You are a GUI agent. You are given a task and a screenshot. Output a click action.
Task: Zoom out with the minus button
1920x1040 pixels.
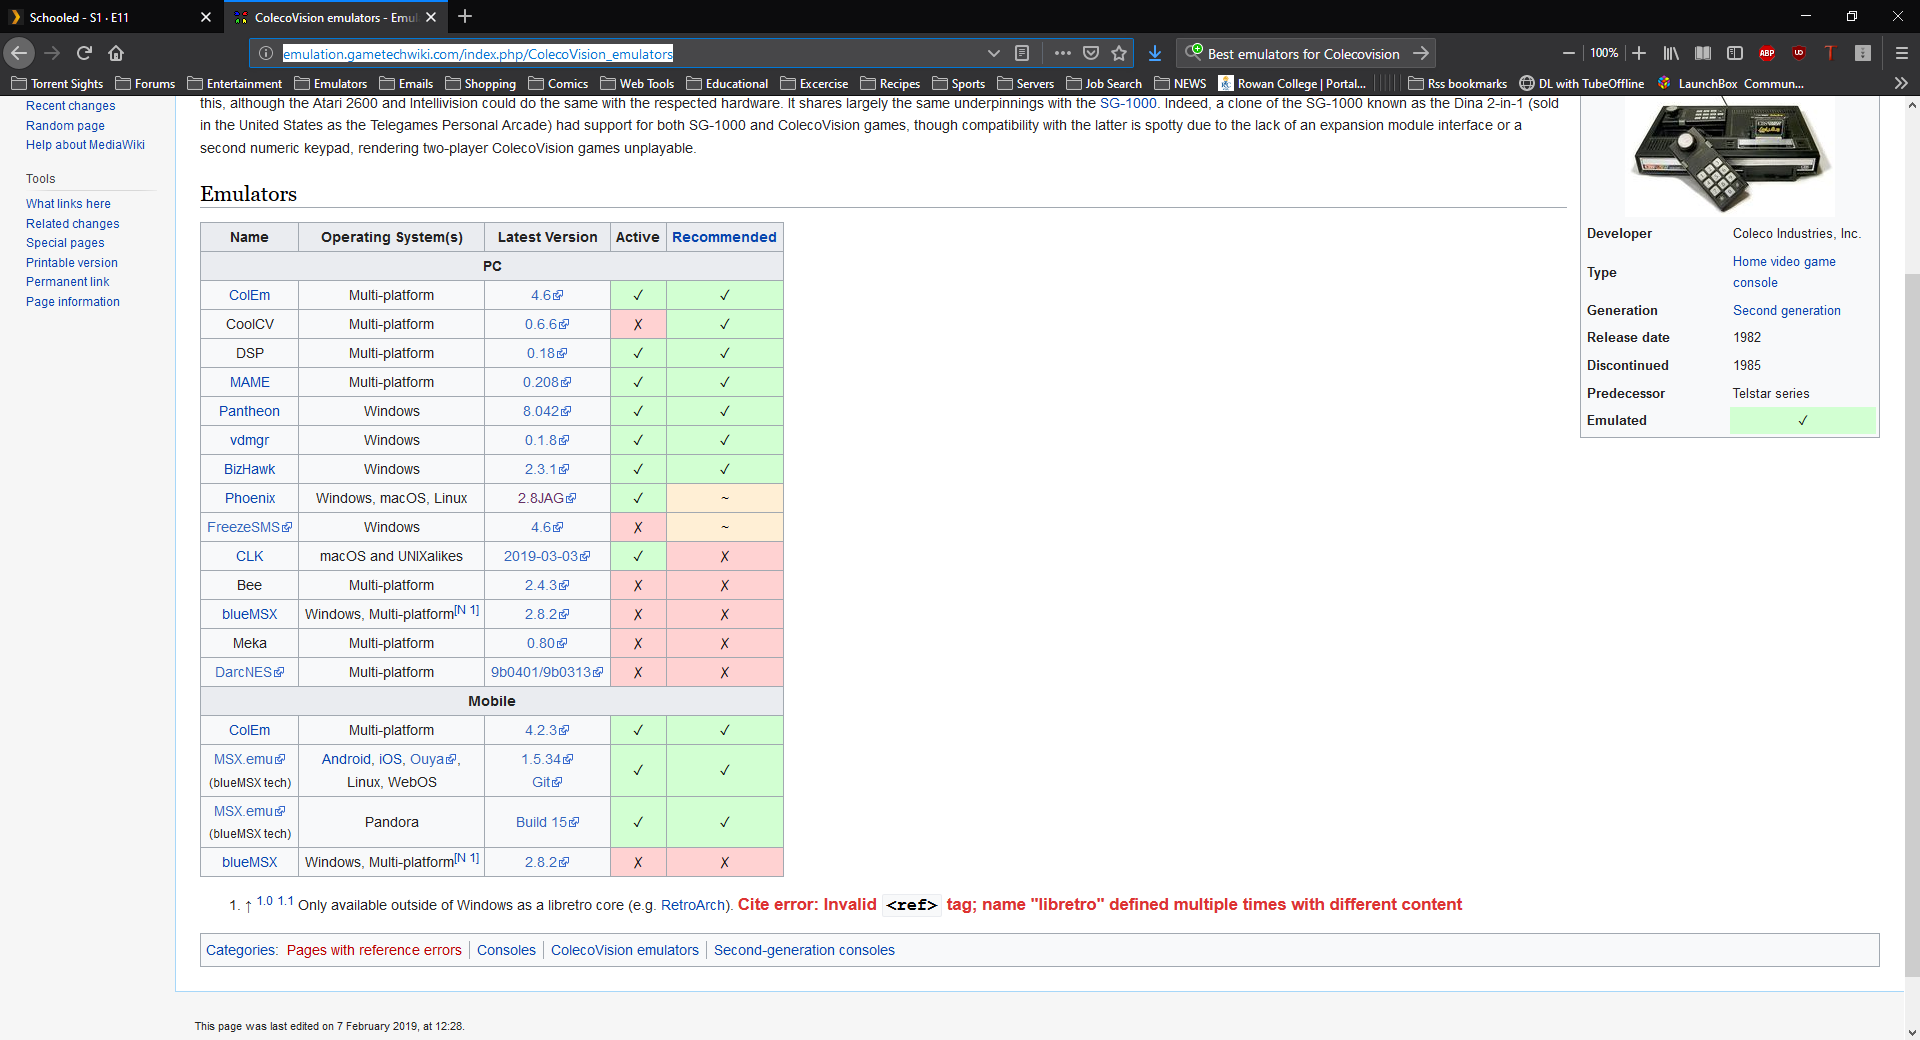[x=1568, y=53]
